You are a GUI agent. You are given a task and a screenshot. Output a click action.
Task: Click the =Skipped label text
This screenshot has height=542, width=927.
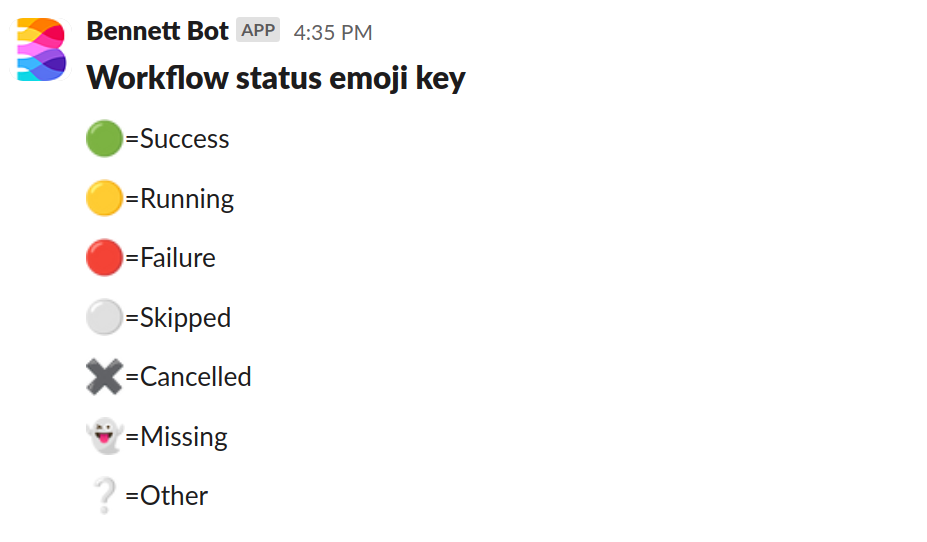[x=178, y=319]
